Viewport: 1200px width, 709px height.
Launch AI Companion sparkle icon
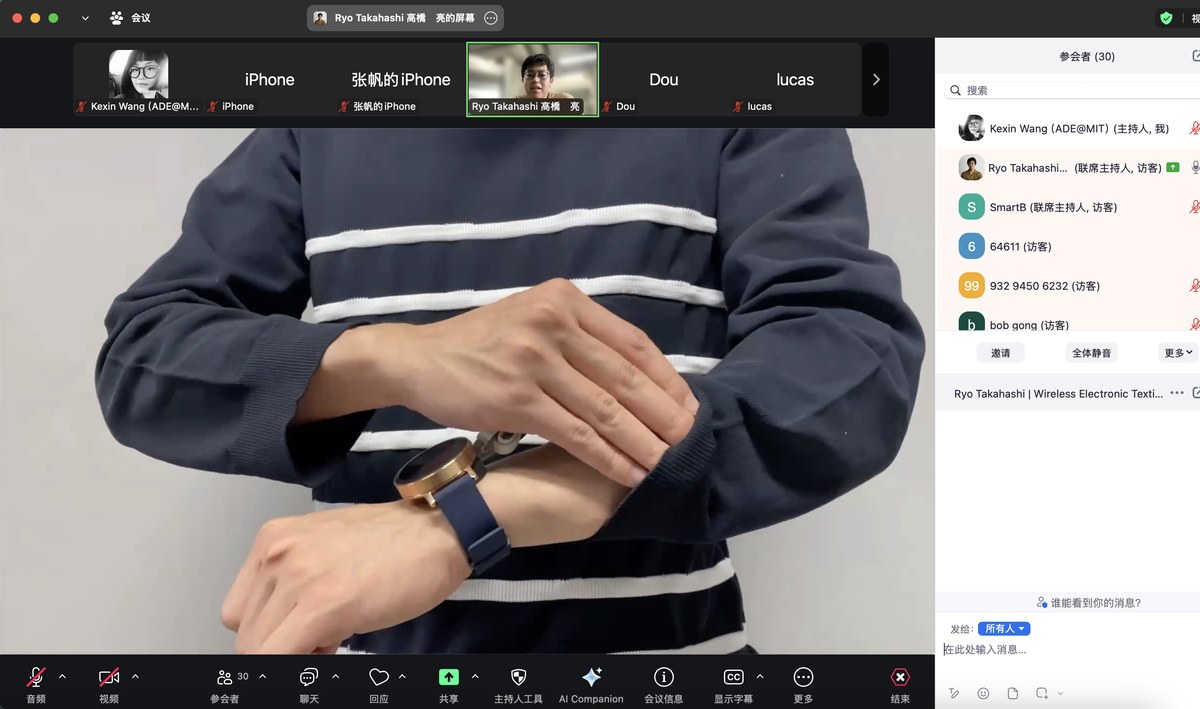[591, 677]
